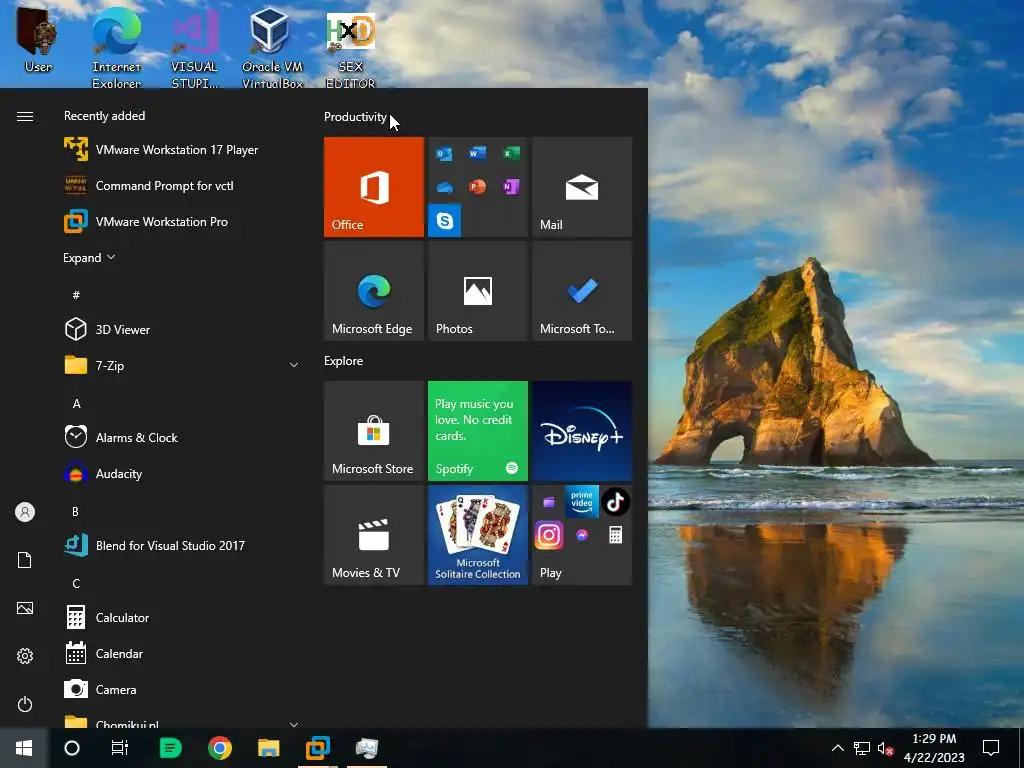The height and width of the screenshot is (768, 1024).
Task: Open Task View on taskbar
Action: [120, 748]
